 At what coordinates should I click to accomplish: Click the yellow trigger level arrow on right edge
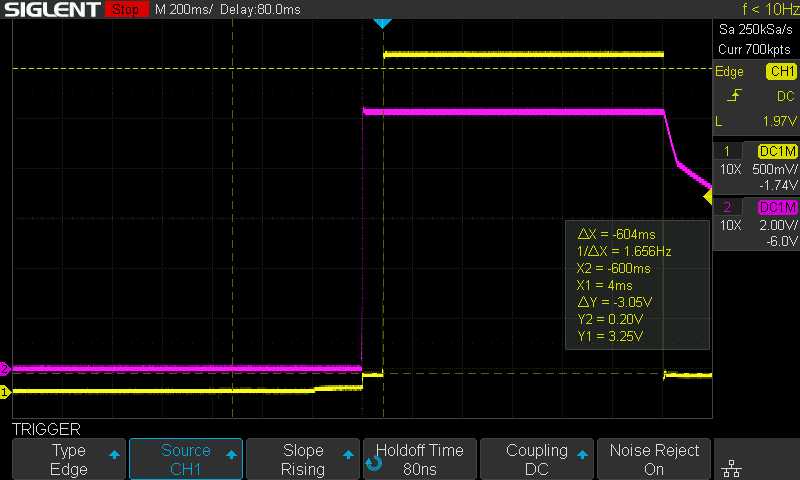(708, 198)
